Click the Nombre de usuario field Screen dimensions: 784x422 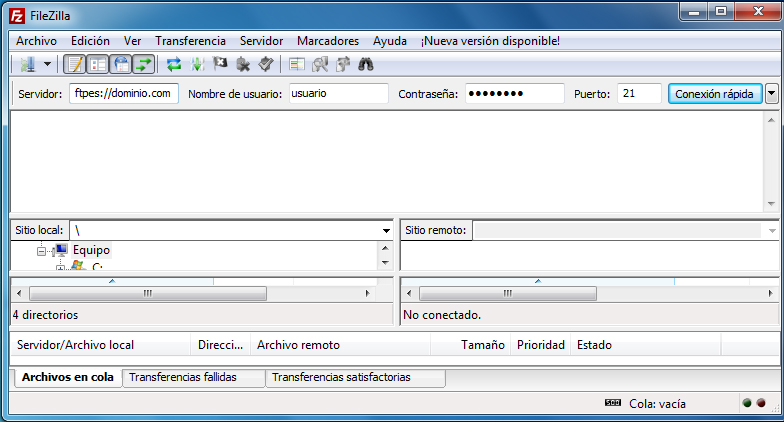coord(338,94)
